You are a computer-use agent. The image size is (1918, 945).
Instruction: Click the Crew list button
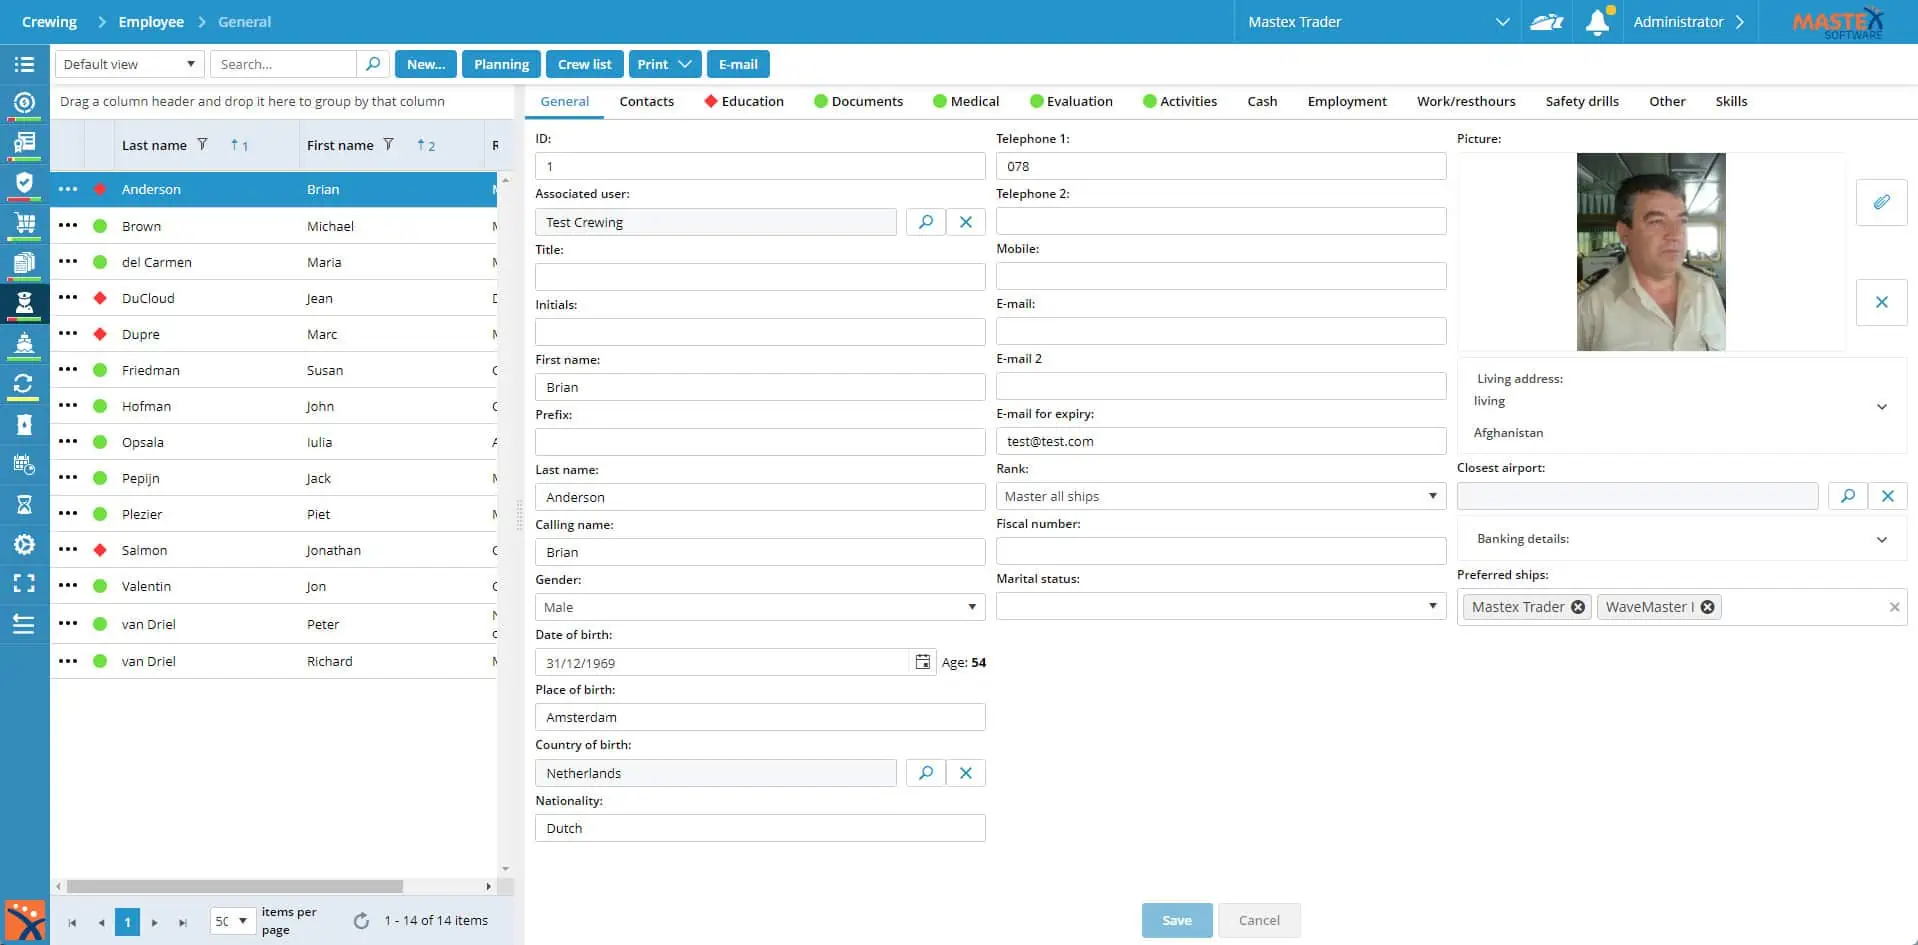click(584, 64)
